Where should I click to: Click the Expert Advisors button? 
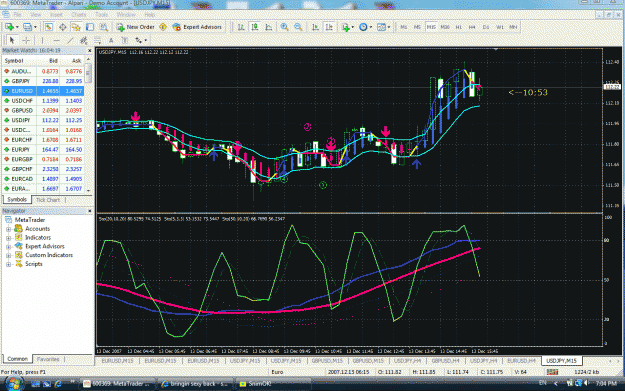click(x=197, y=27)
